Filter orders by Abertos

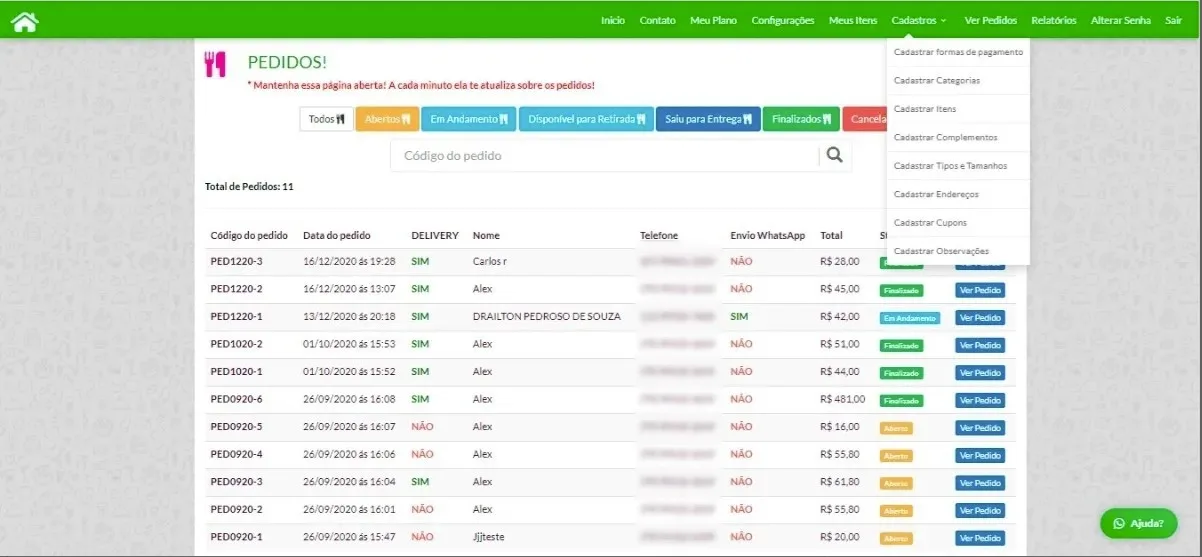387,119
